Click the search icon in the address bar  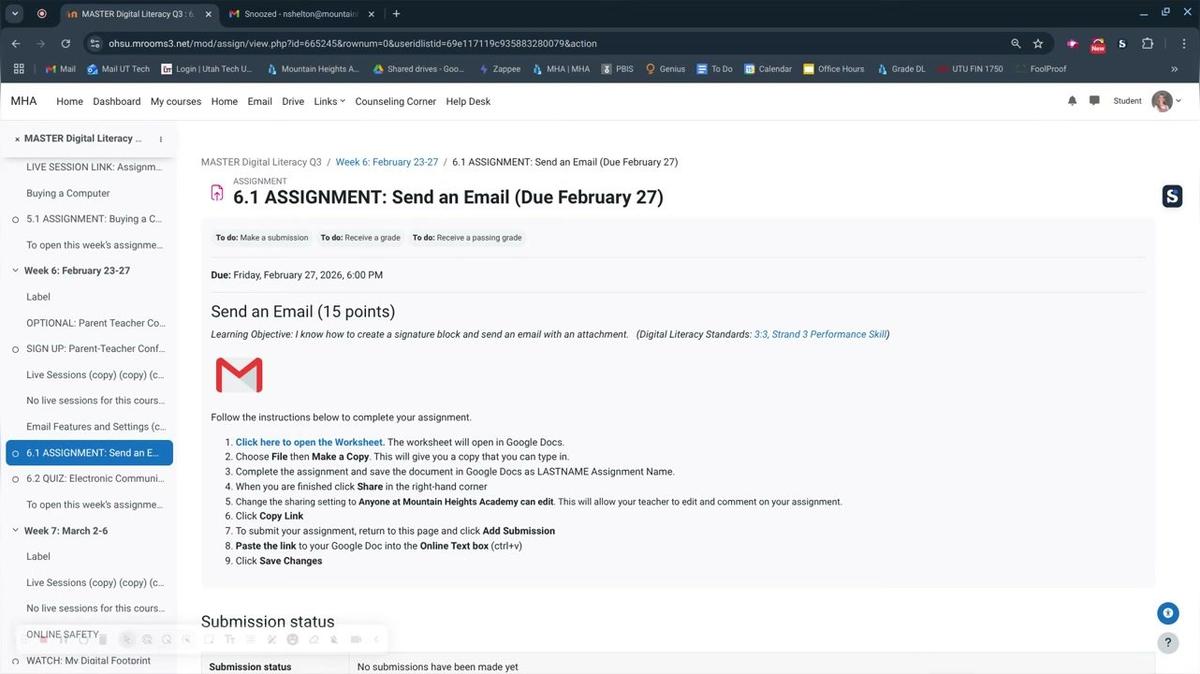tap(1015, 44)
